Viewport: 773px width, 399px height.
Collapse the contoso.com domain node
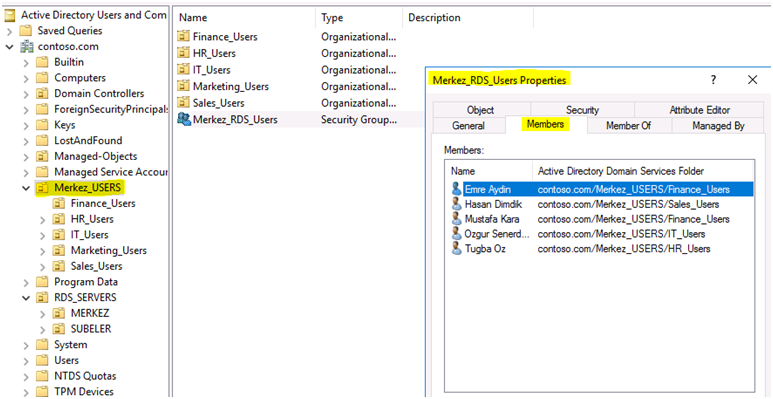tap(9, 47)
